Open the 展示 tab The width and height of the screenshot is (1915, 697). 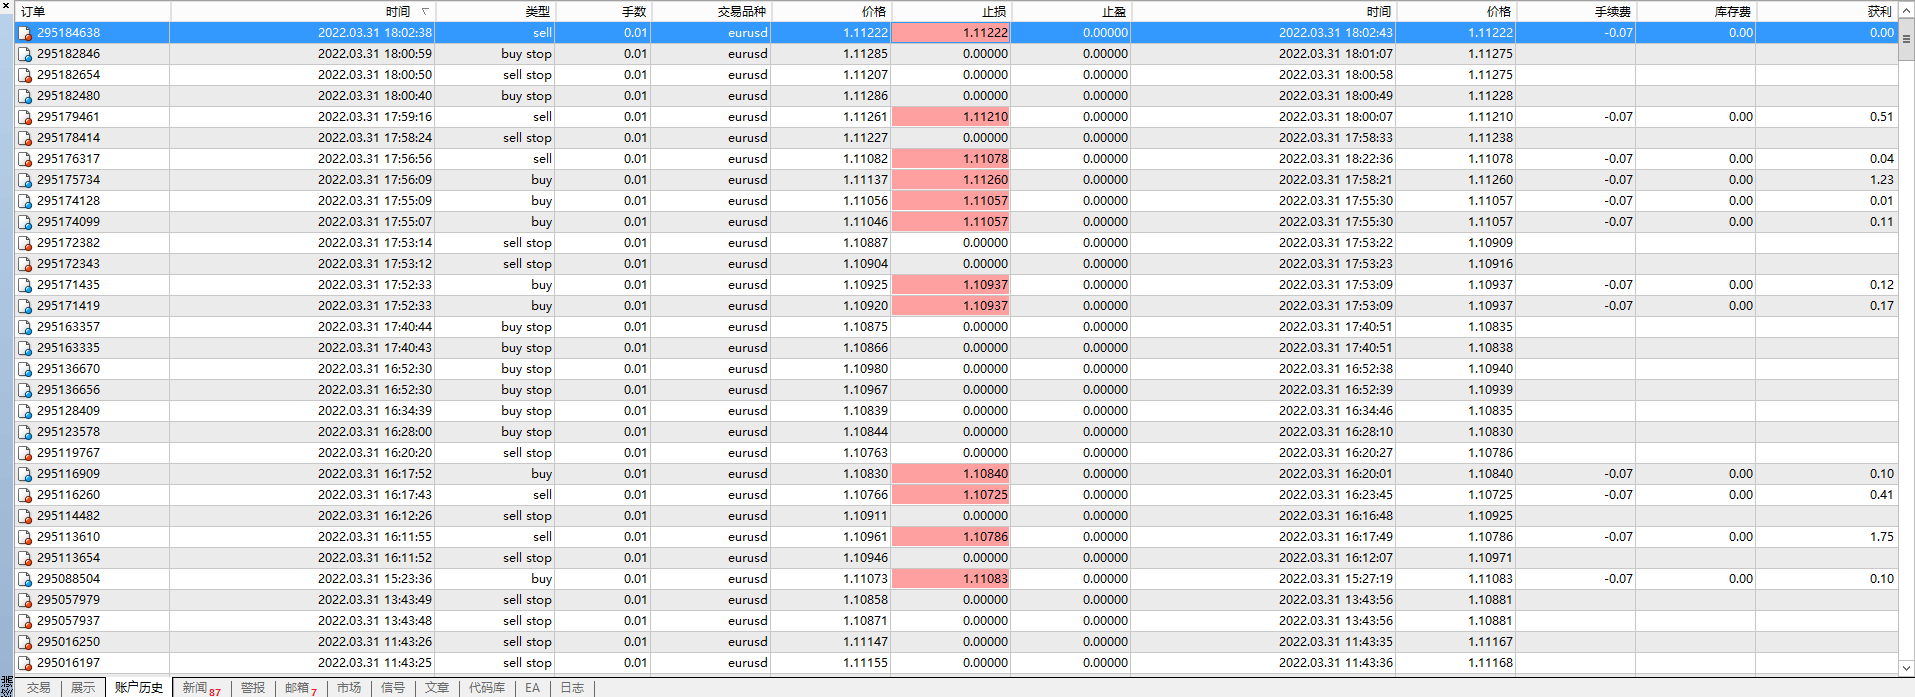tap(83, 688)
